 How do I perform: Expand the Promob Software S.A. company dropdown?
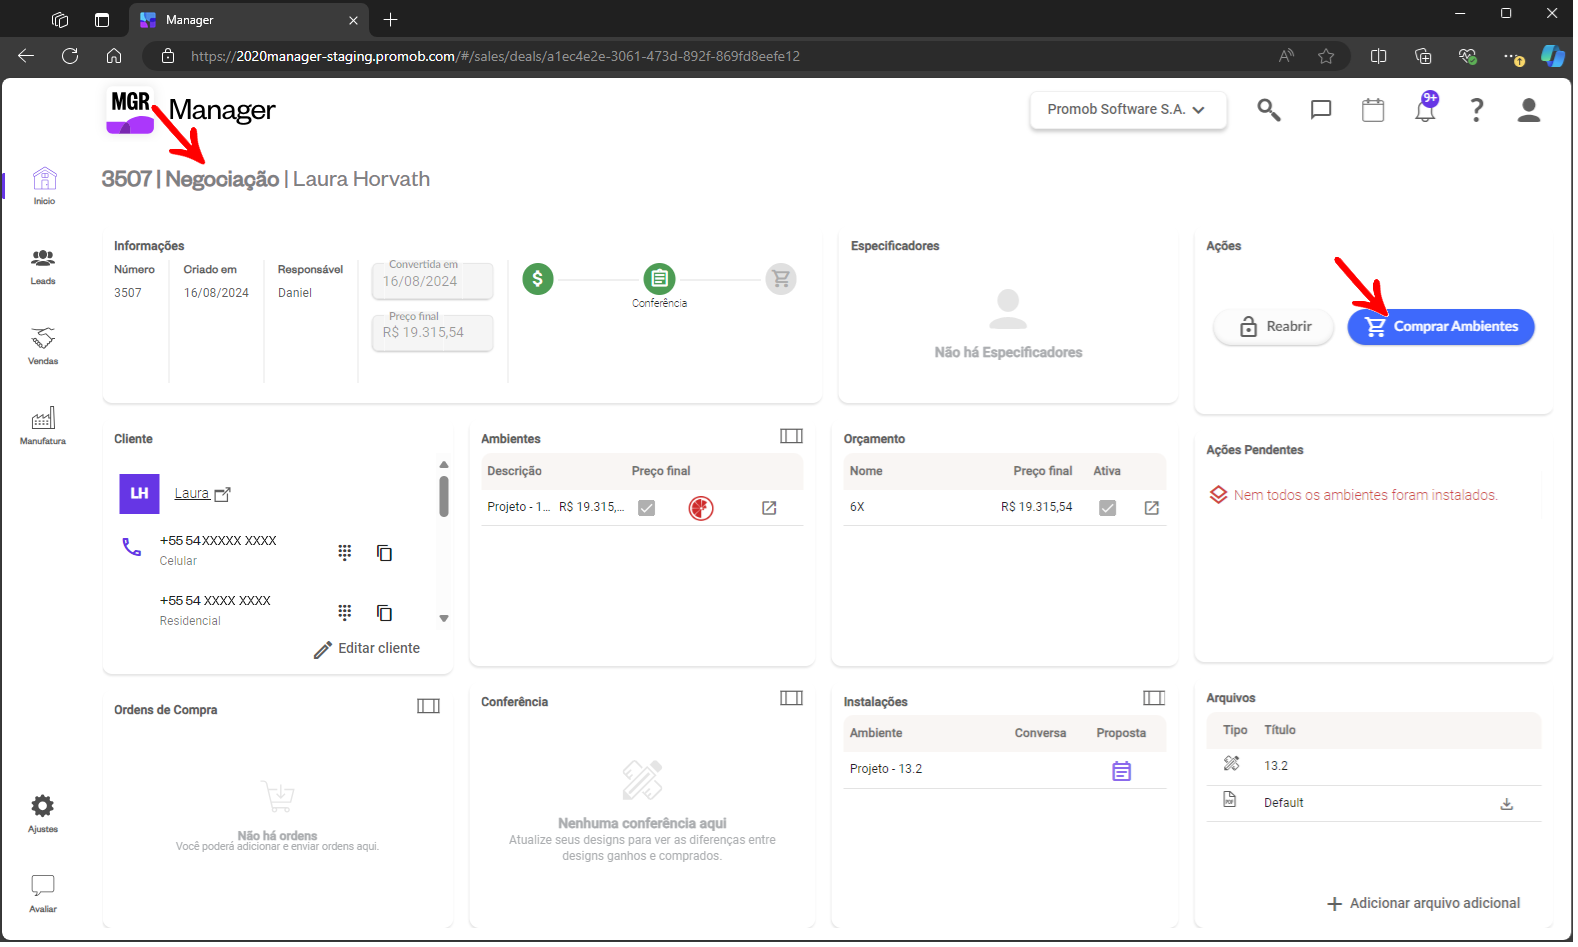[1129, 110]
